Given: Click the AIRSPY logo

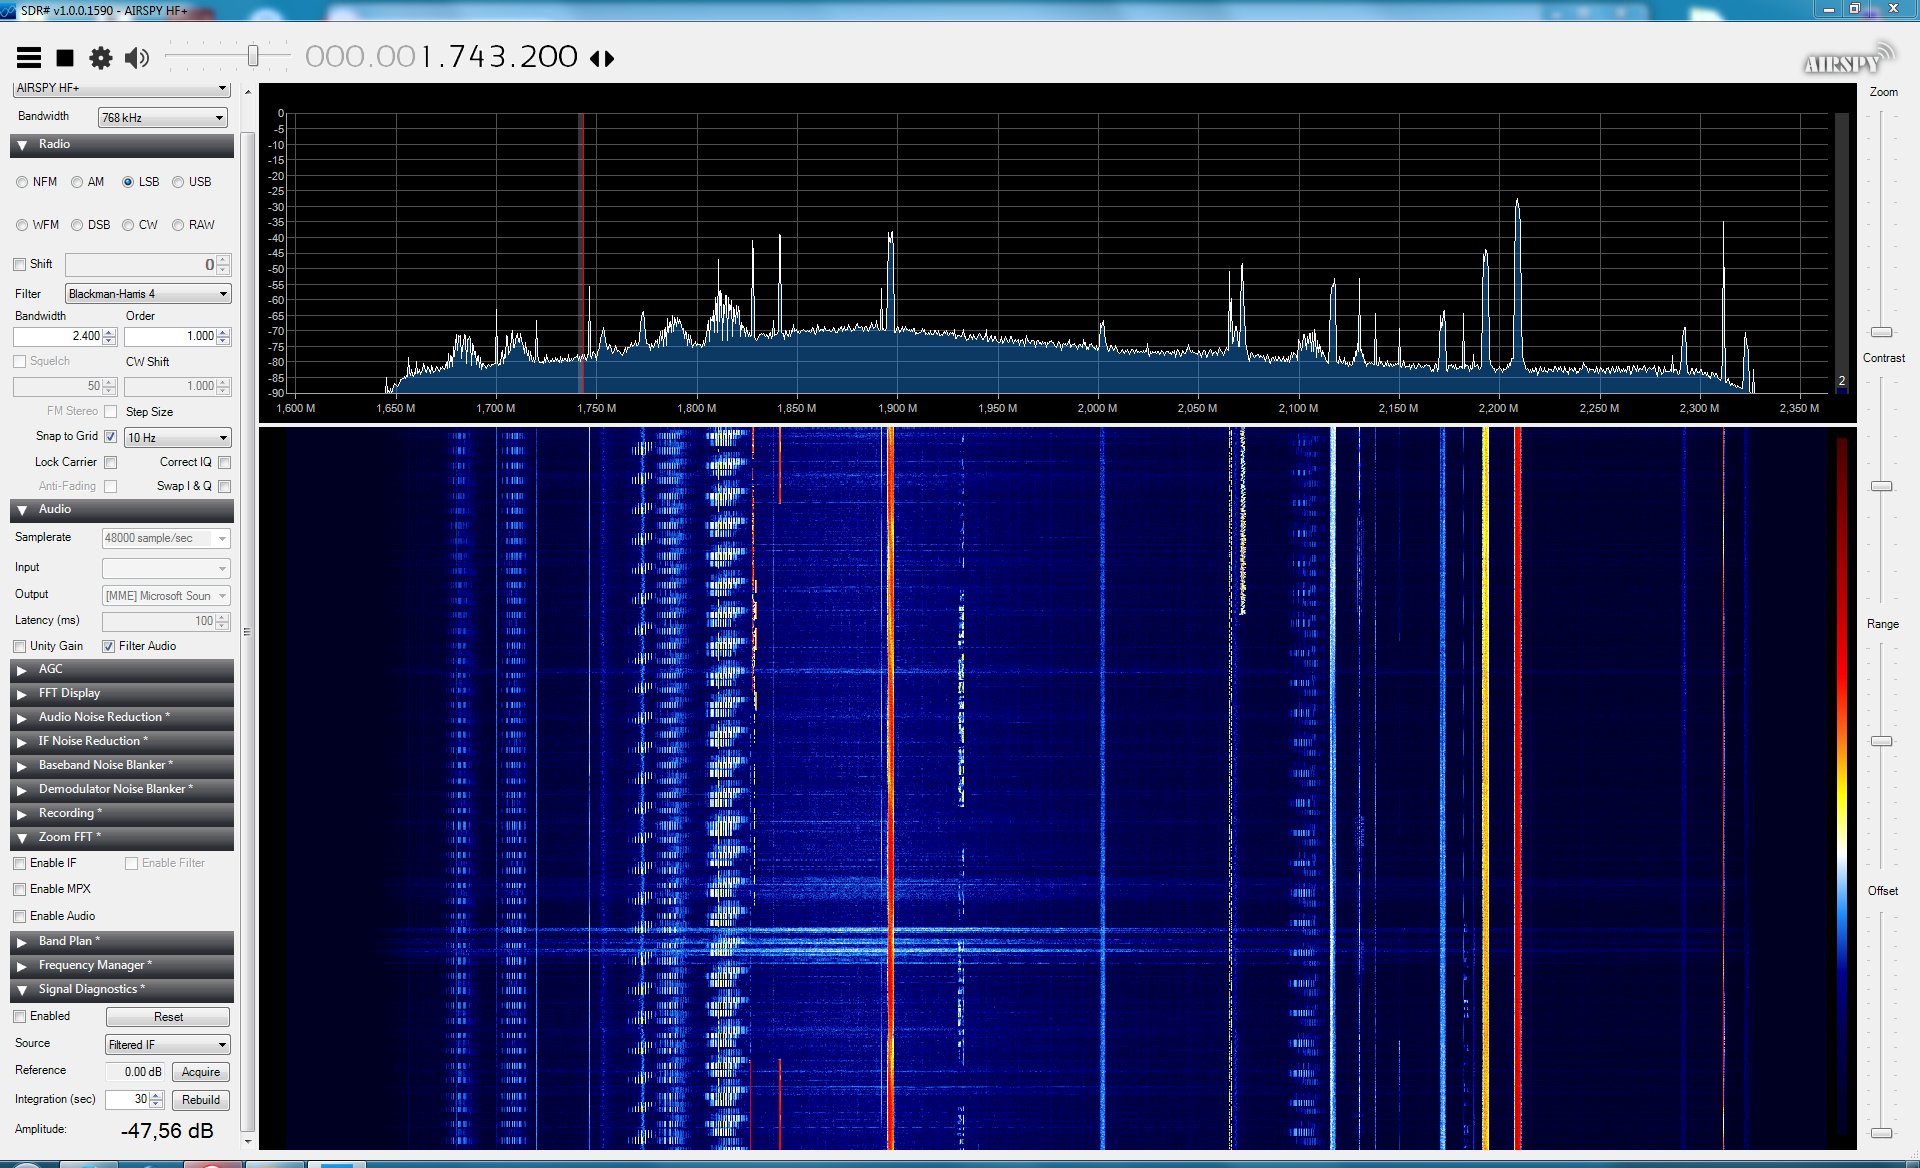Looking at the screenshot, I should coord(1847,61).
